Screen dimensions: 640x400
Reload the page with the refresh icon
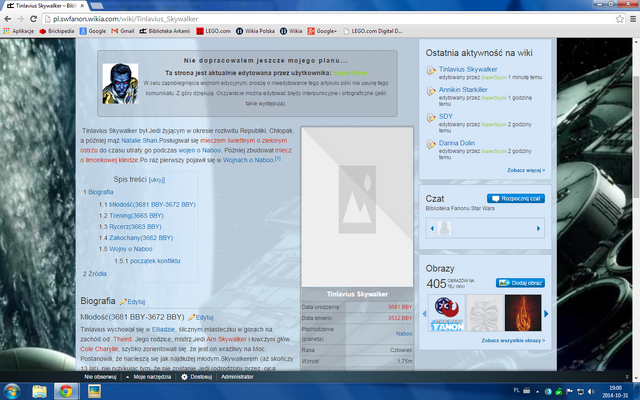(x=33, y=19)
